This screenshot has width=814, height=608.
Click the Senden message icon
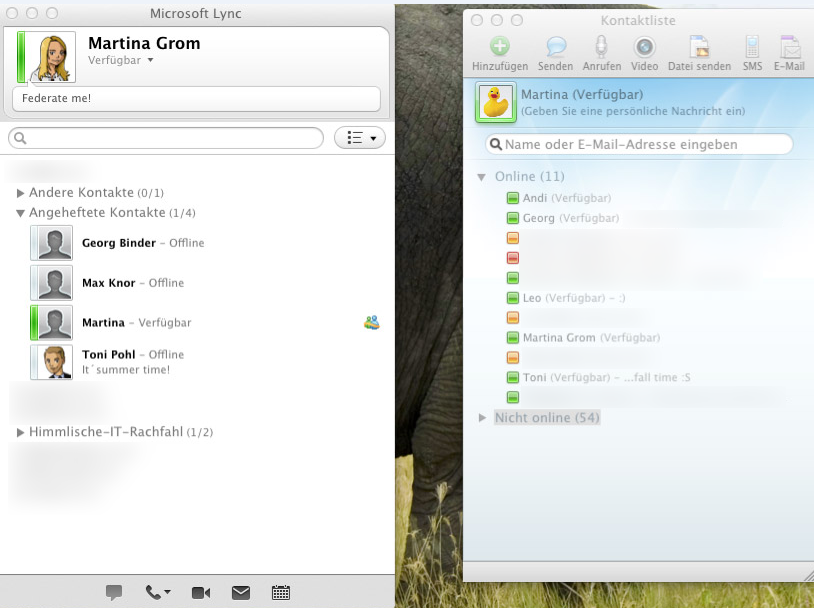555,47
